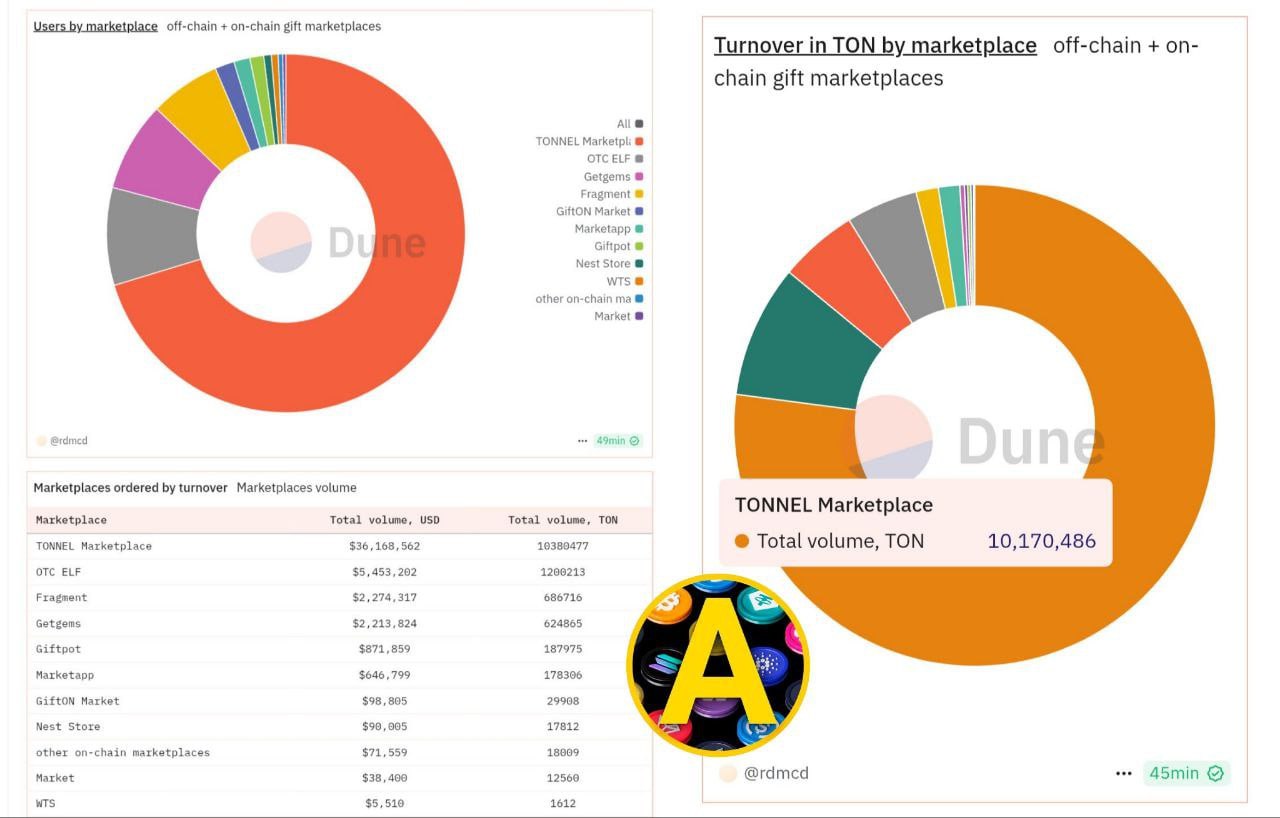Sort by Total volume, USD column header

(385, 520)
